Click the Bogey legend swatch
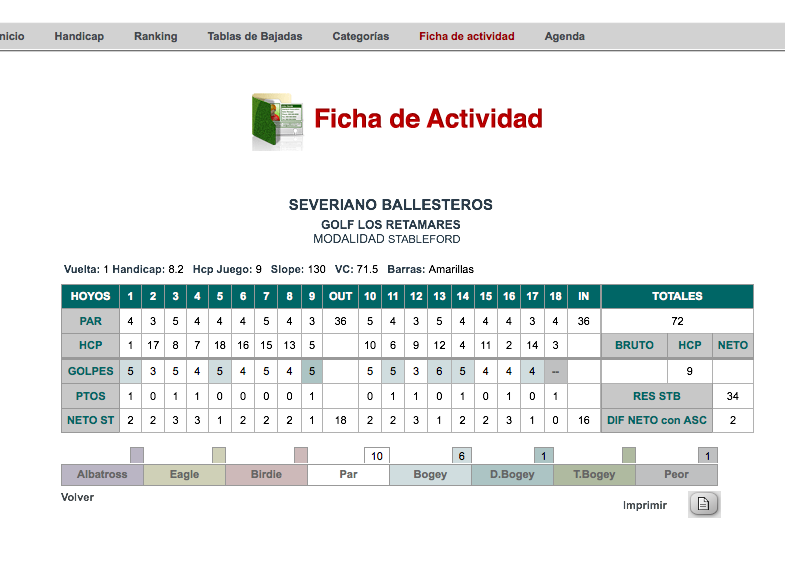 click(x=431, y=474)
